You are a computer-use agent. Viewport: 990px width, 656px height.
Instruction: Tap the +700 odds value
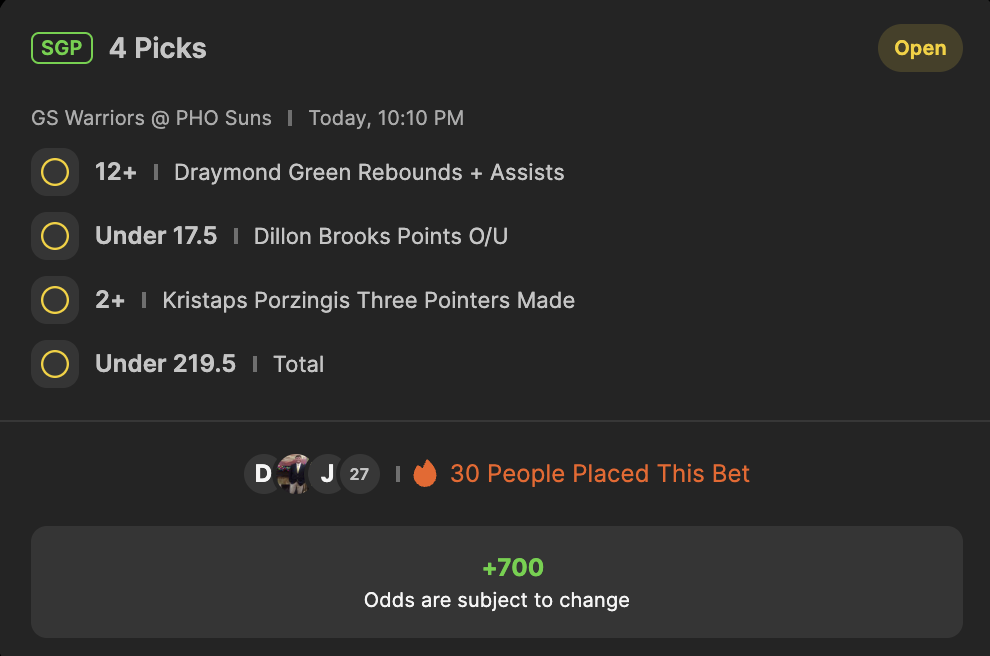[x=513, y=567]
